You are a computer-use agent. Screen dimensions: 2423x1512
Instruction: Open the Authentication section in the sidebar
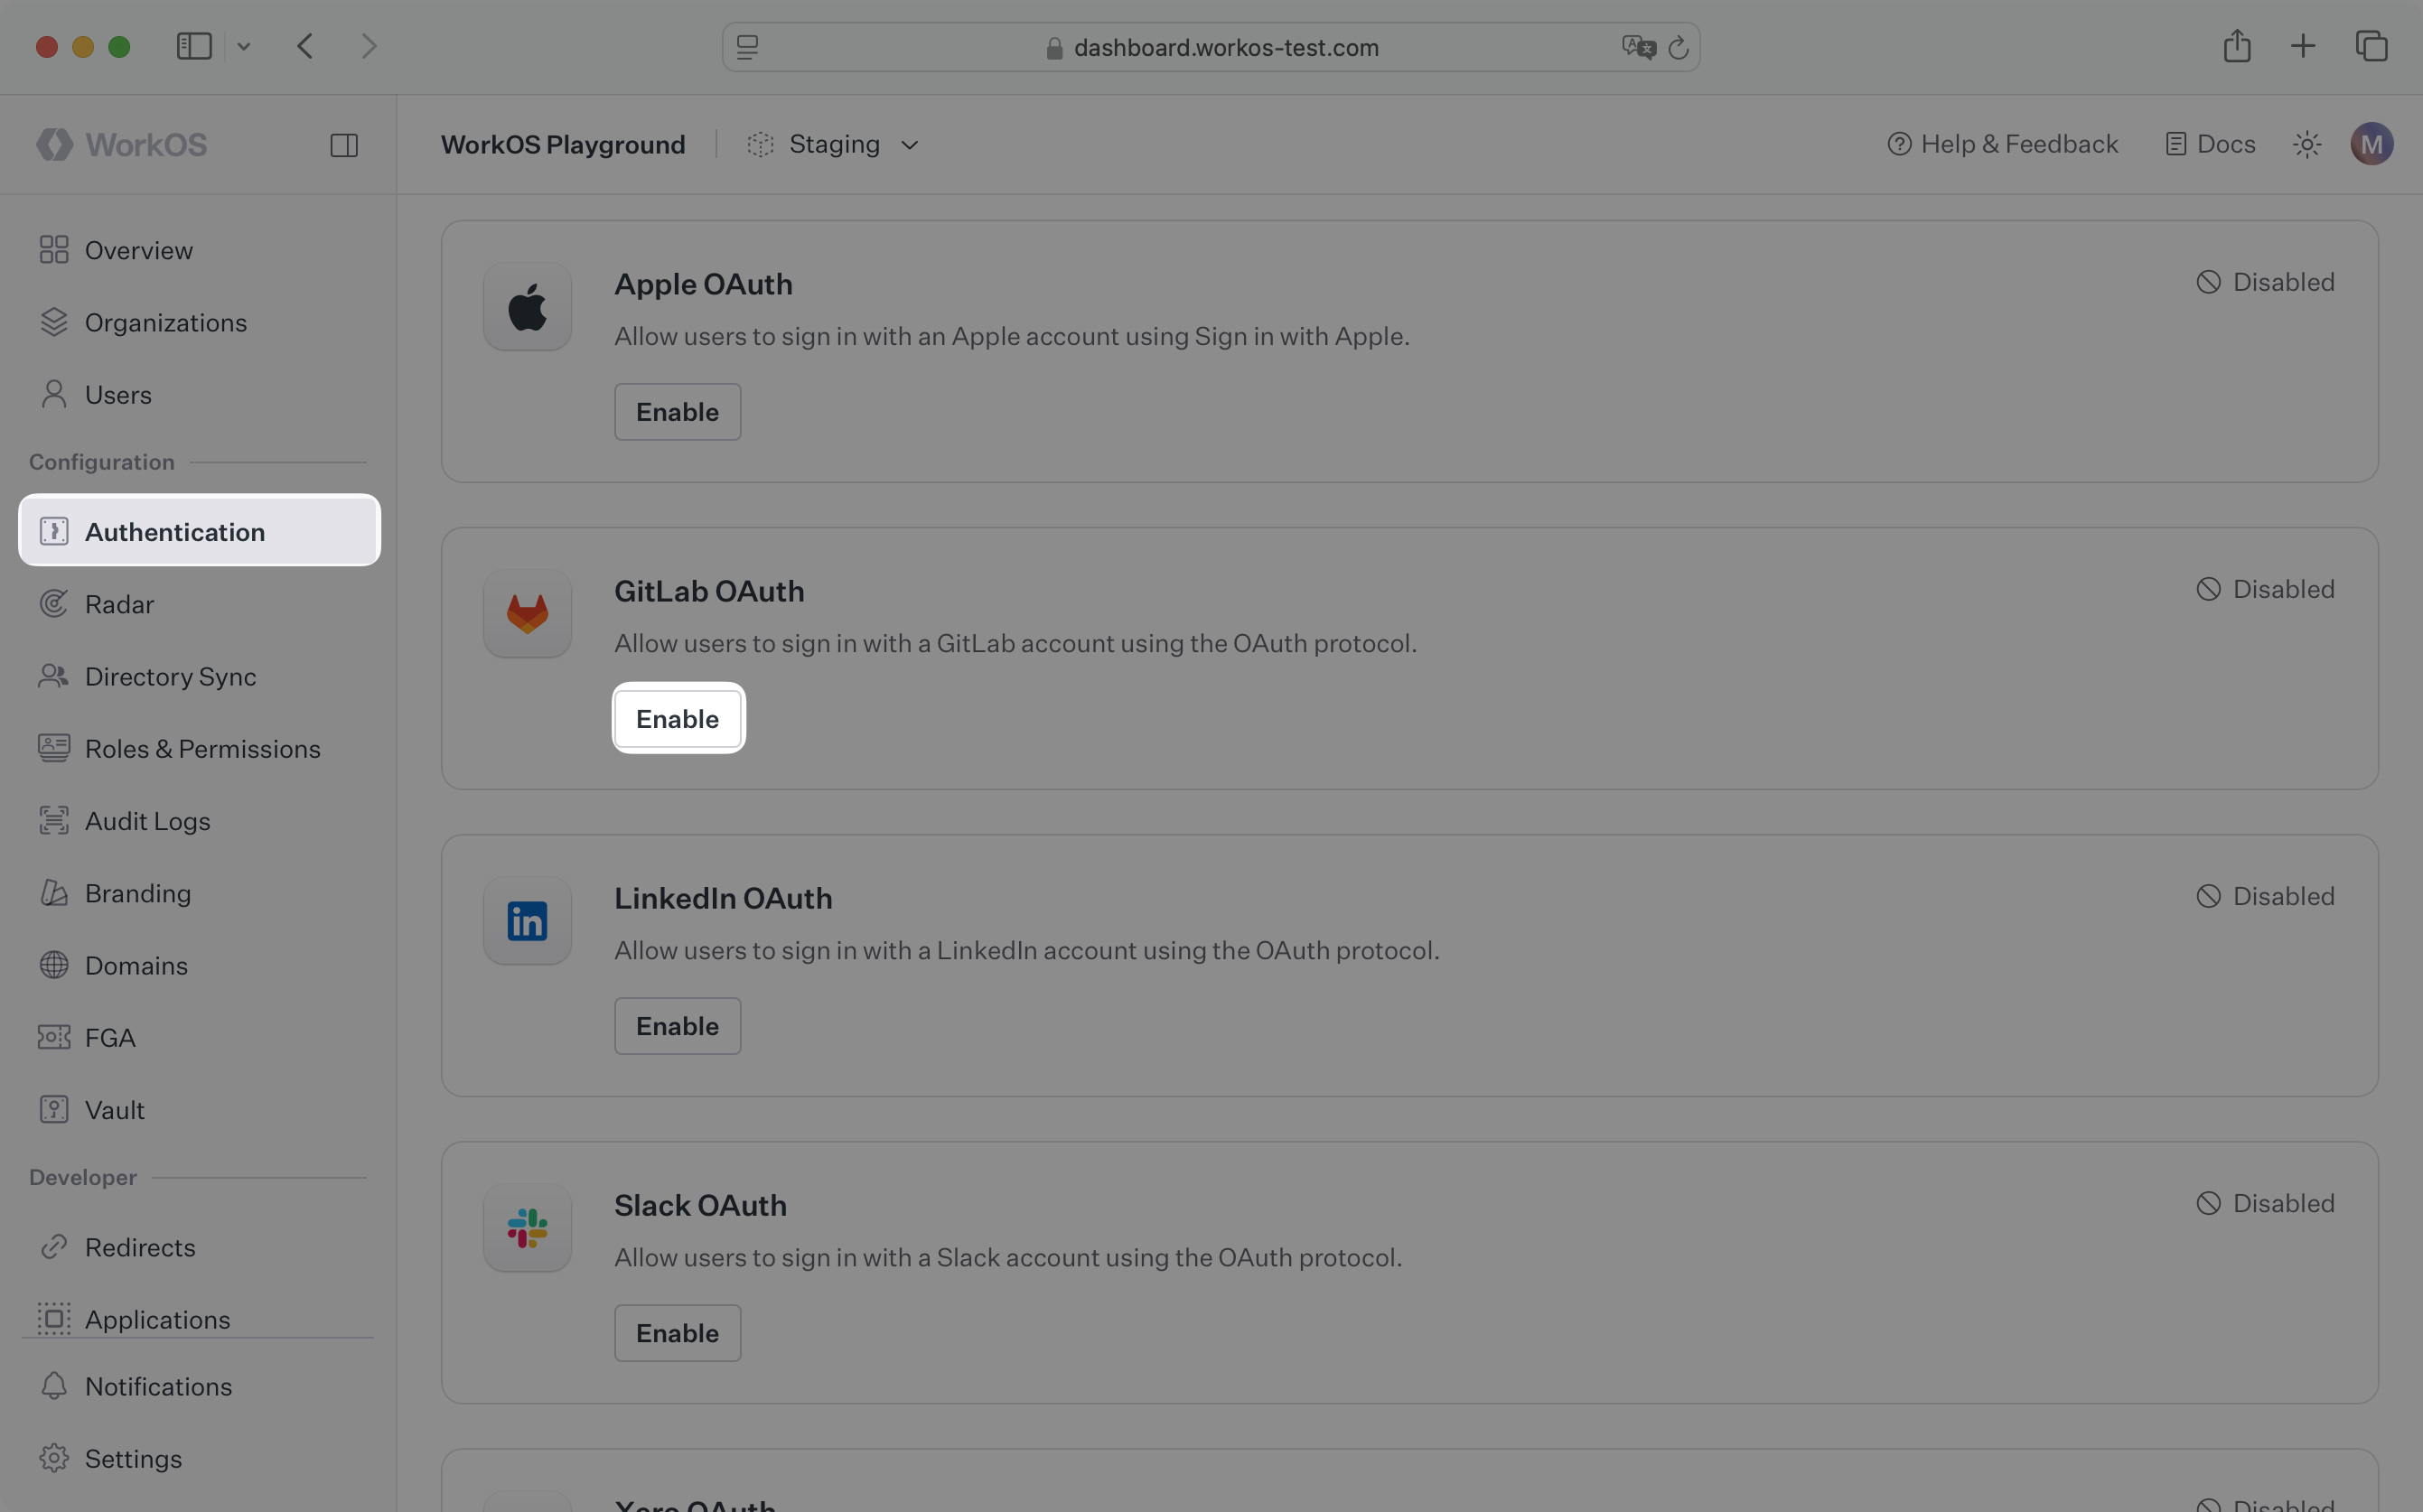174,531
